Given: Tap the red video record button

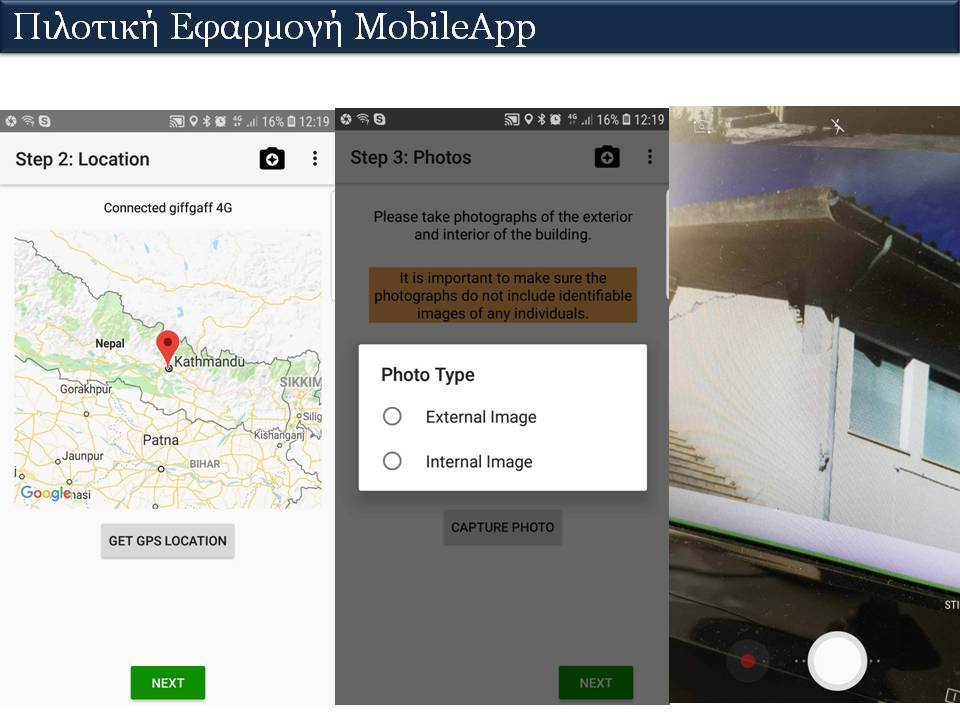Looking at the screenshot, I should coord(748,661).
